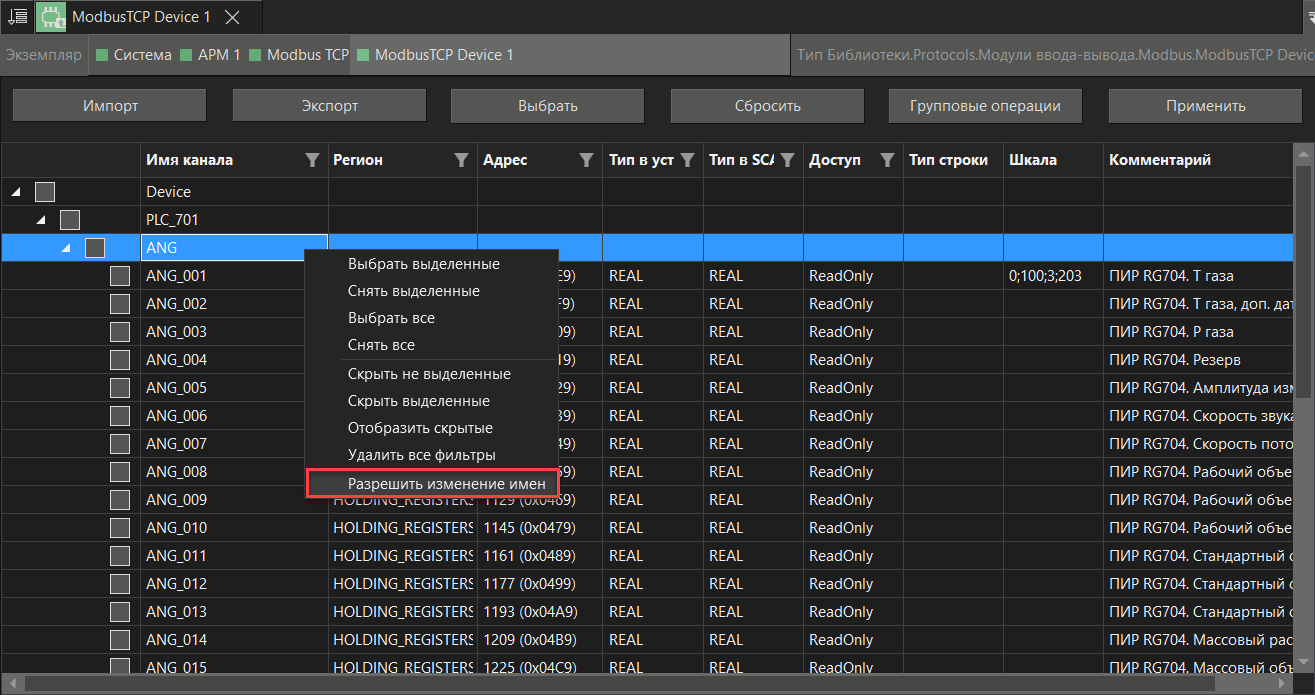This screenshot has height=695, width=1315.
Task: Open the Доступ column filter
Action: [x=887, y=160]
